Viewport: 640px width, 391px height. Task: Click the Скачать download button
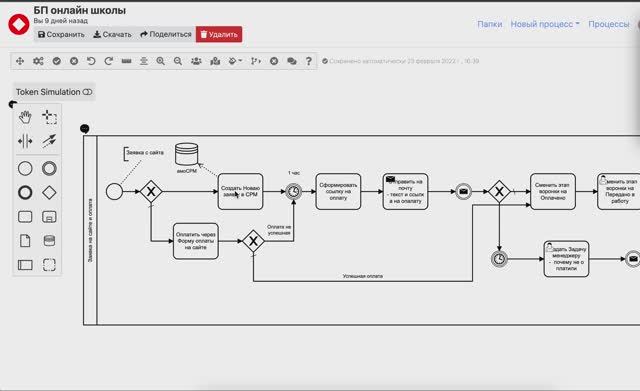112,34
